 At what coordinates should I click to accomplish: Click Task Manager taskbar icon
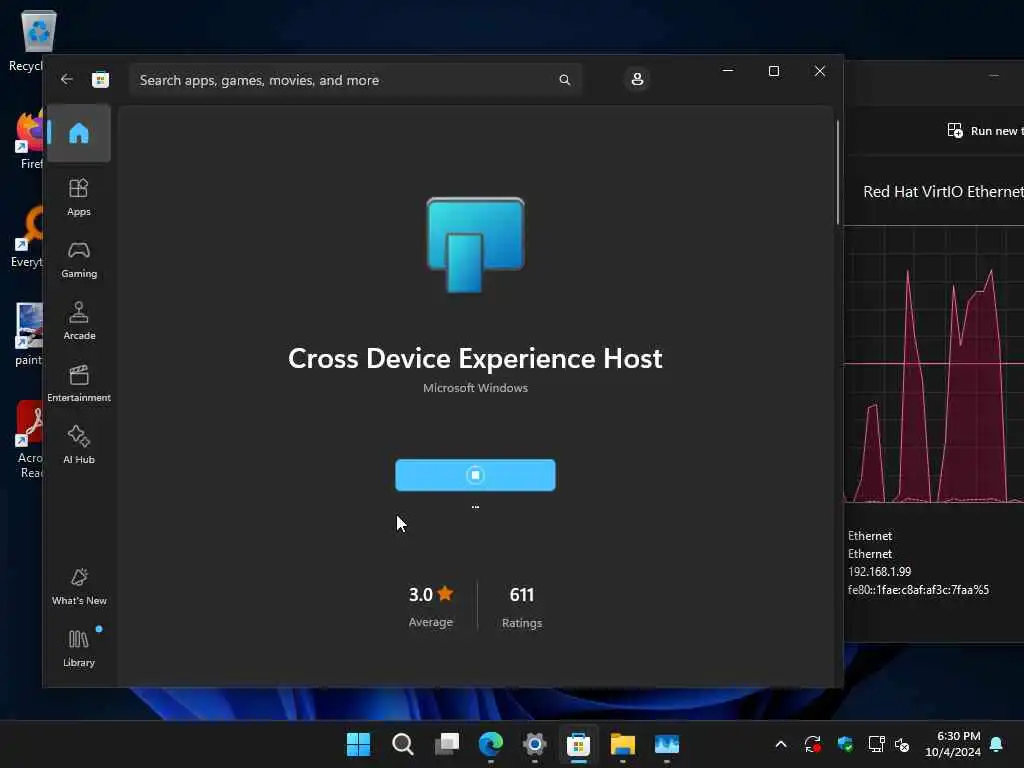tap(667, 744)
